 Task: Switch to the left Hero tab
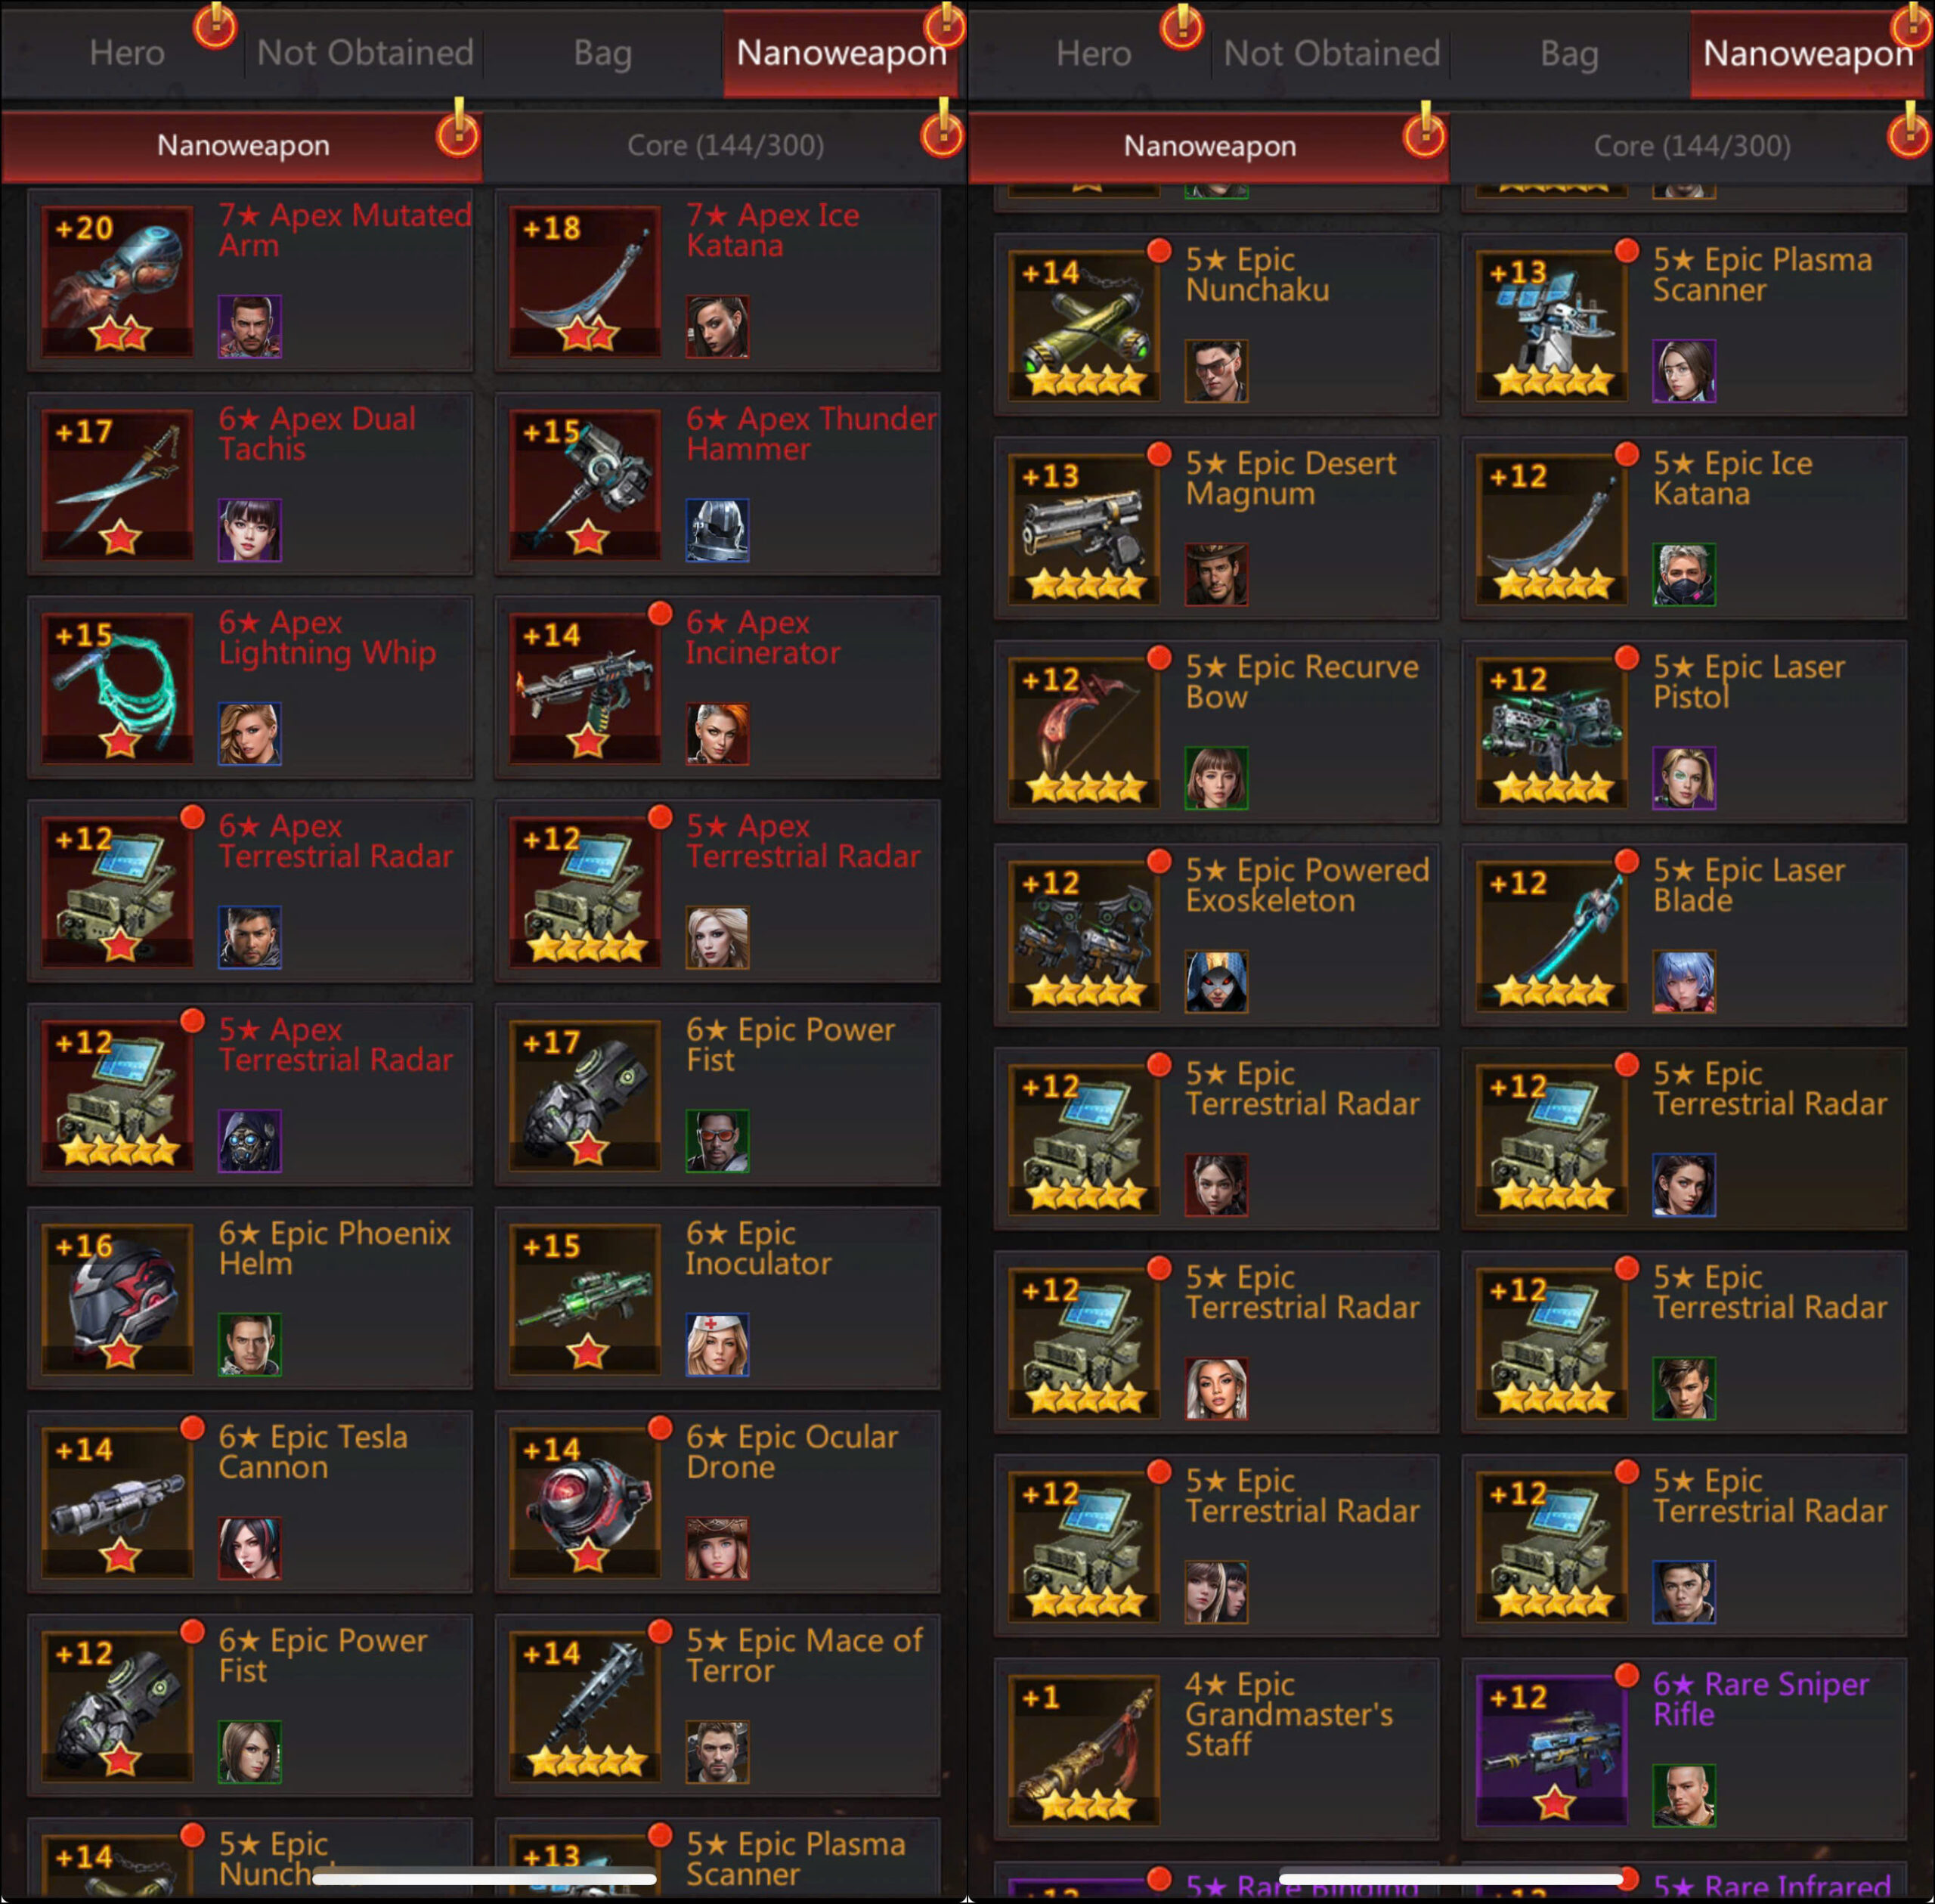[x=126, y=53]
